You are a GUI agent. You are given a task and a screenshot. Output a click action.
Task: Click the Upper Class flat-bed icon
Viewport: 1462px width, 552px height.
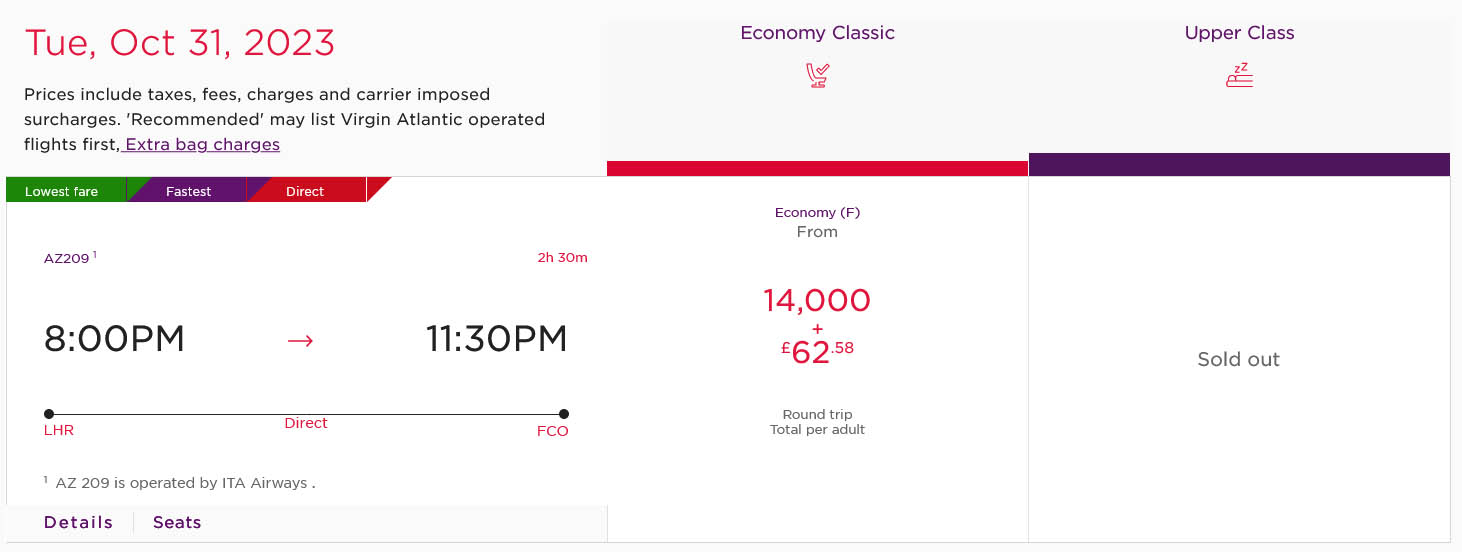[1239, 75]
